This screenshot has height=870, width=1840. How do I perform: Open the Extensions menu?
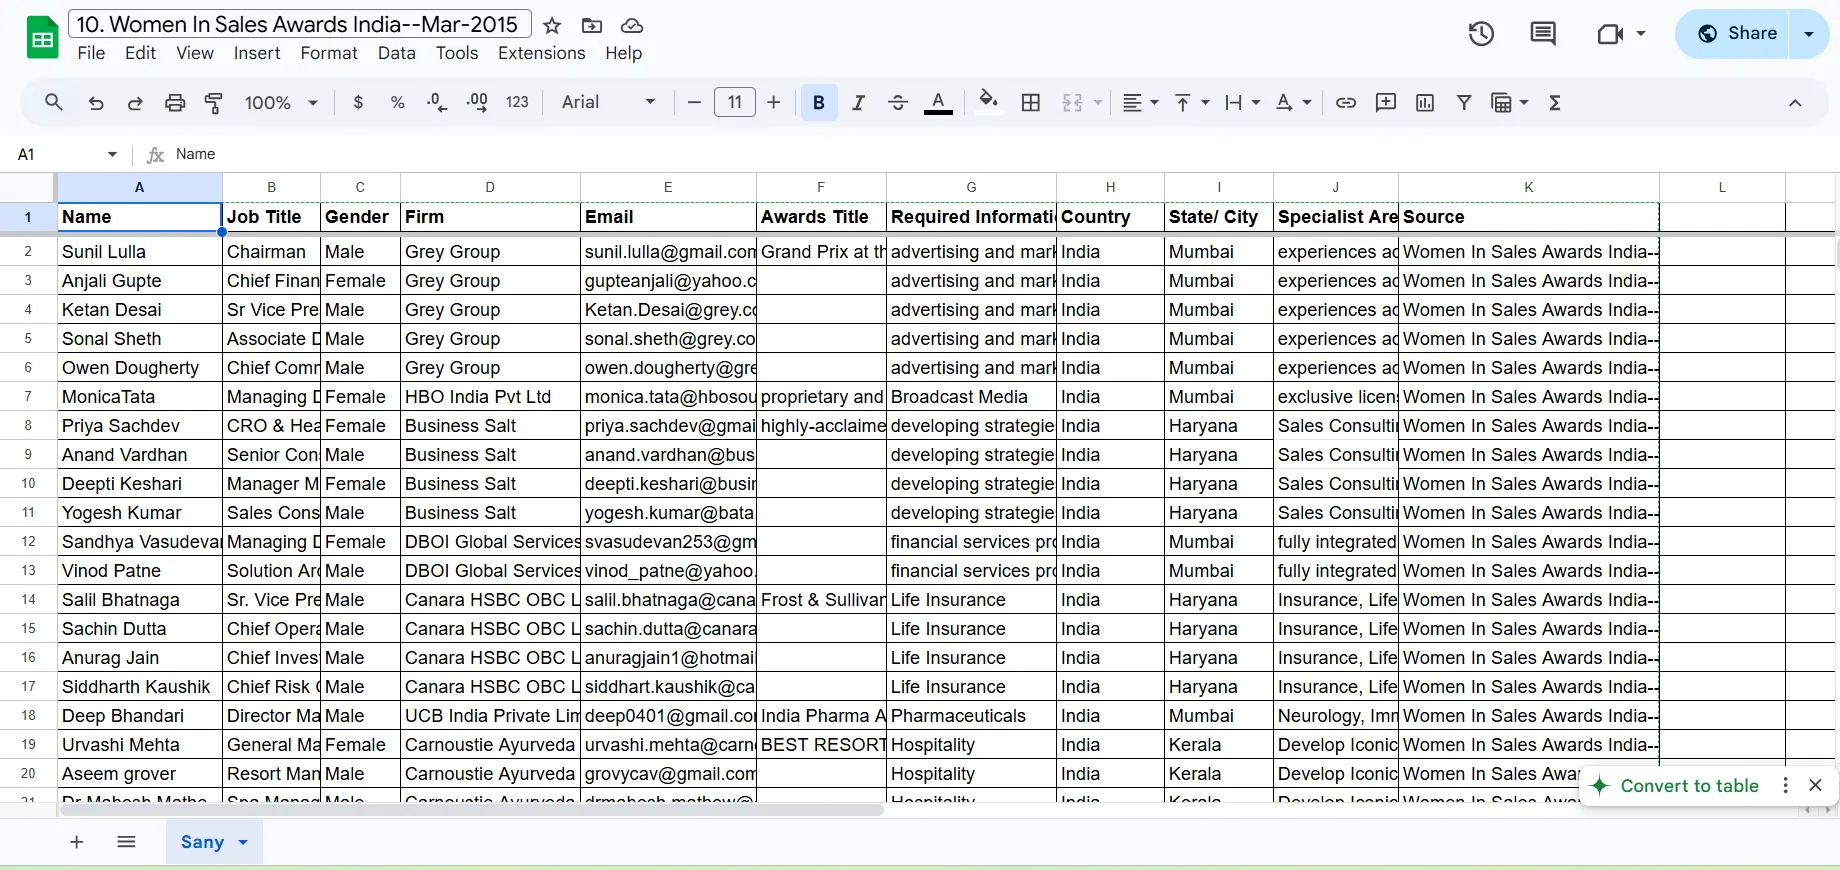(541, 53)
